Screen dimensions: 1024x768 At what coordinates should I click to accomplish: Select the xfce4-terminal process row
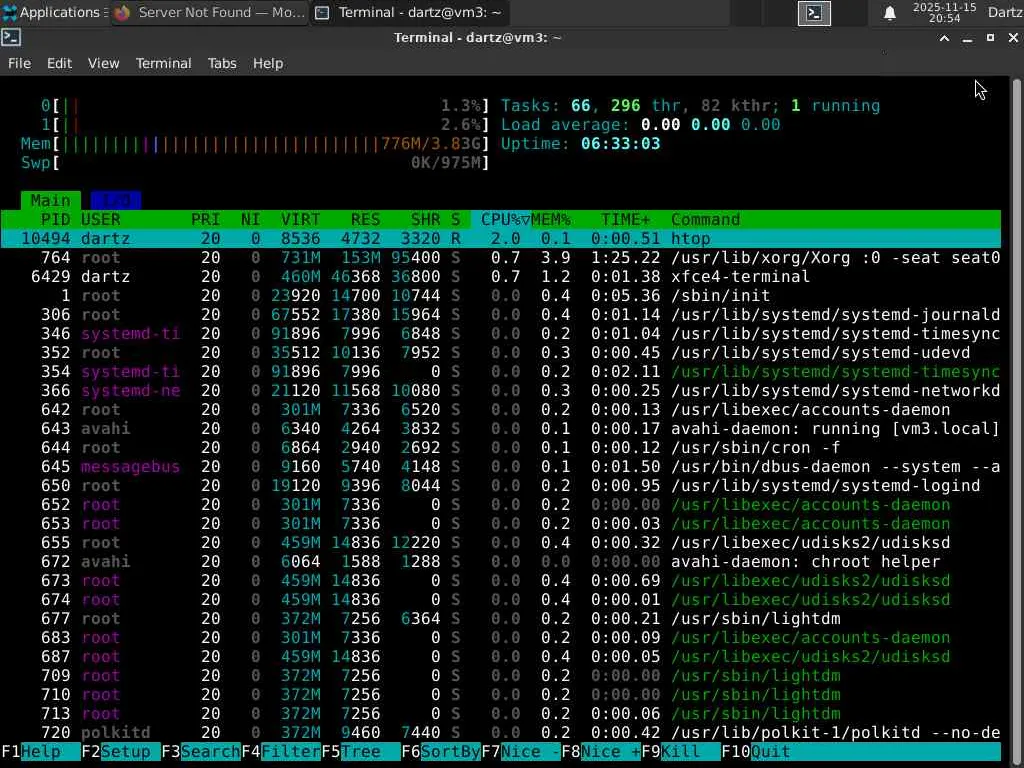tap(501, 276)
